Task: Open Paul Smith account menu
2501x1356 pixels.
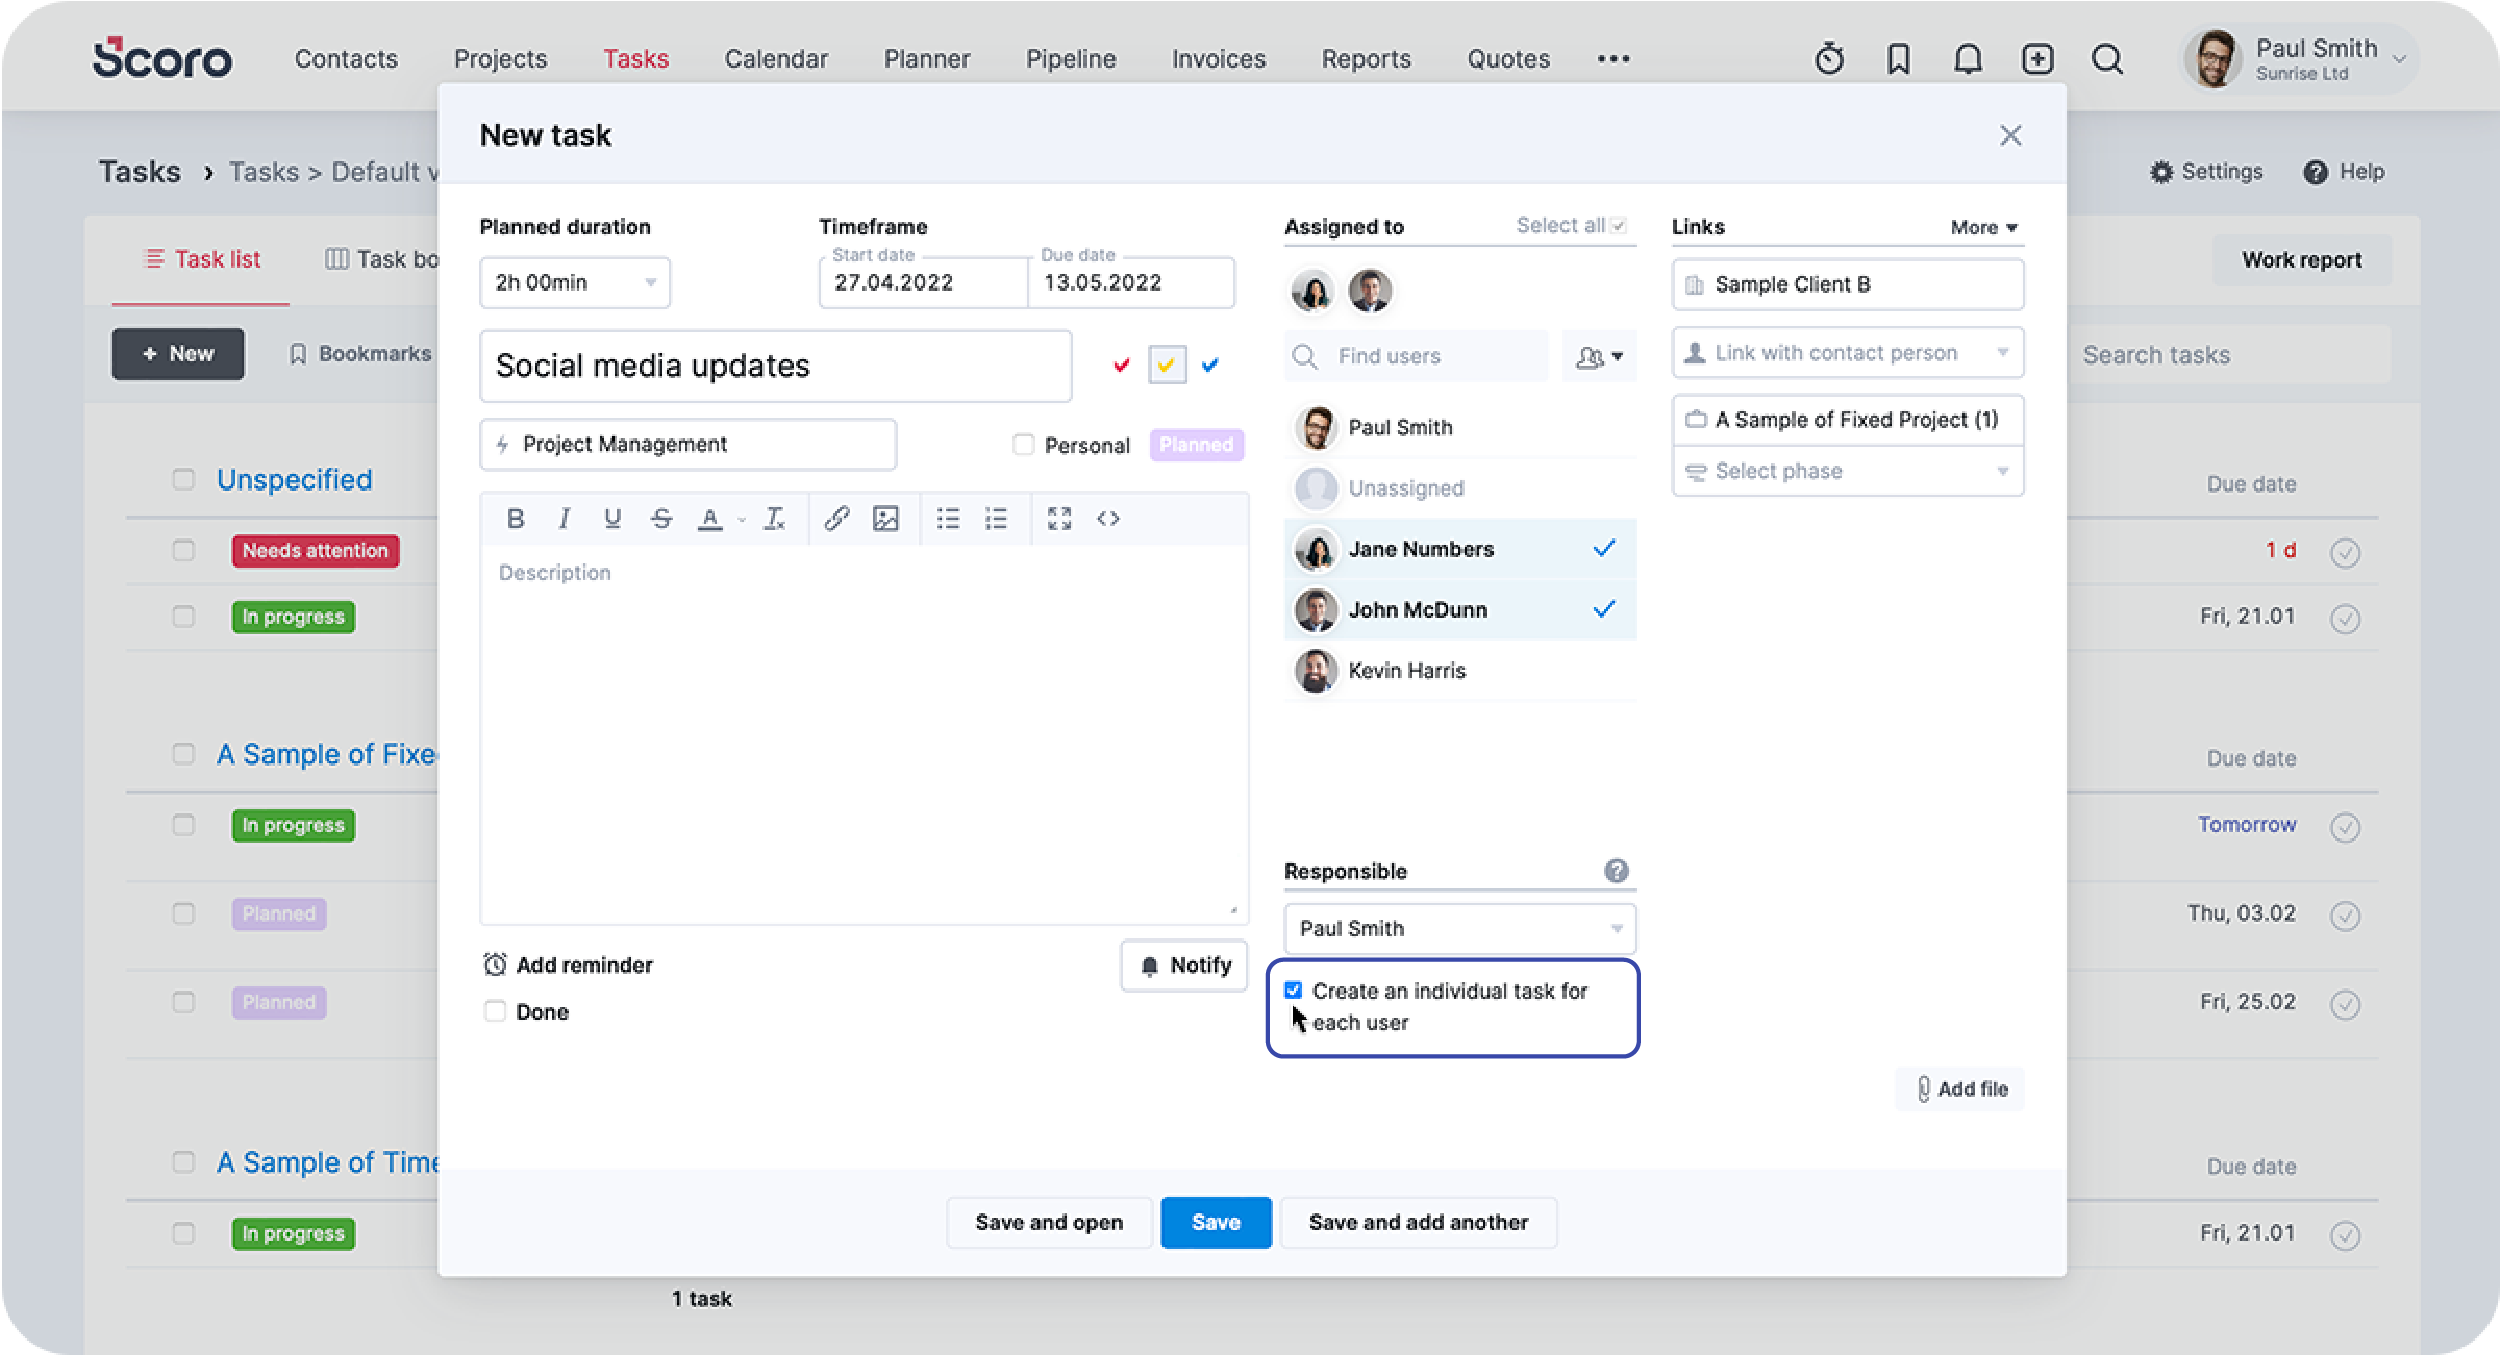Action: click(x=2298, y=59)
